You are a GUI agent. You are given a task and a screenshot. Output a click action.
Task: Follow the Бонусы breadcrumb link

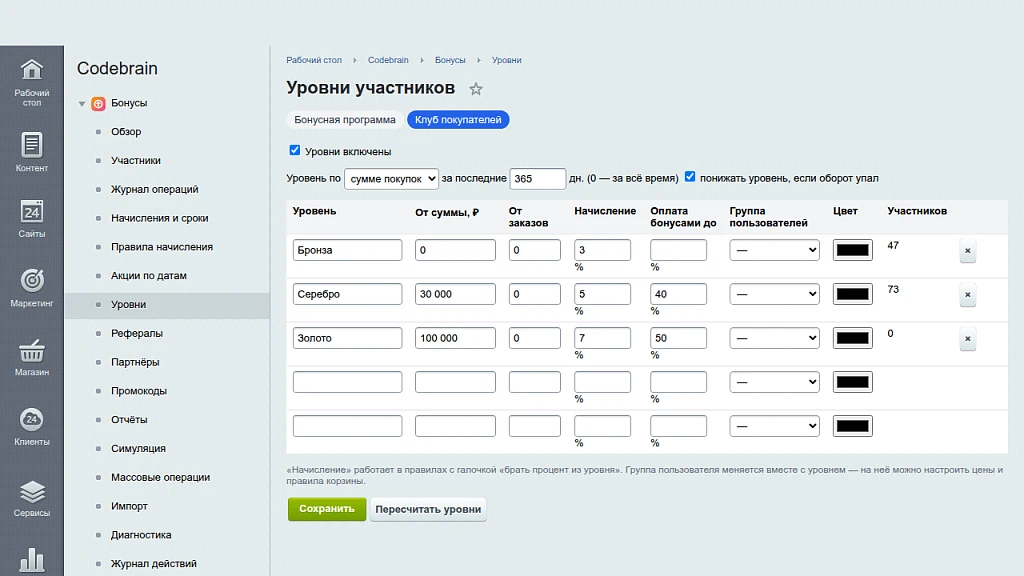450,60
